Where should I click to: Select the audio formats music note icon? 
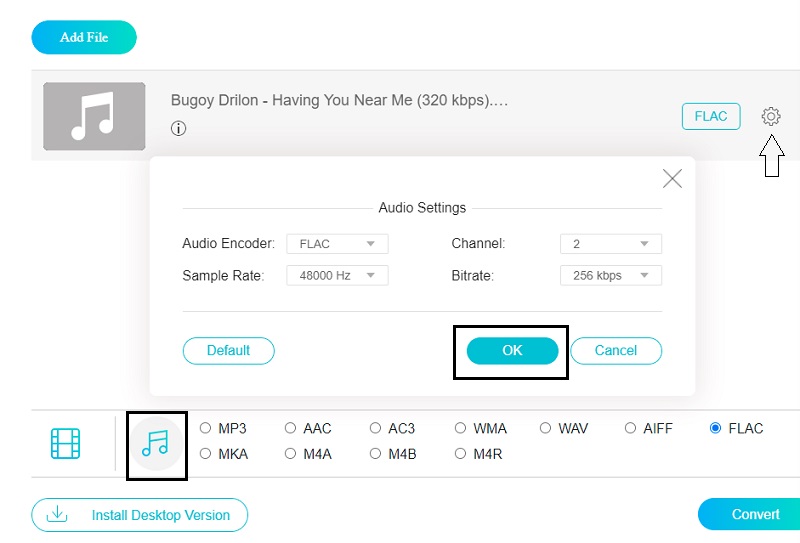(x=156, y=443)
